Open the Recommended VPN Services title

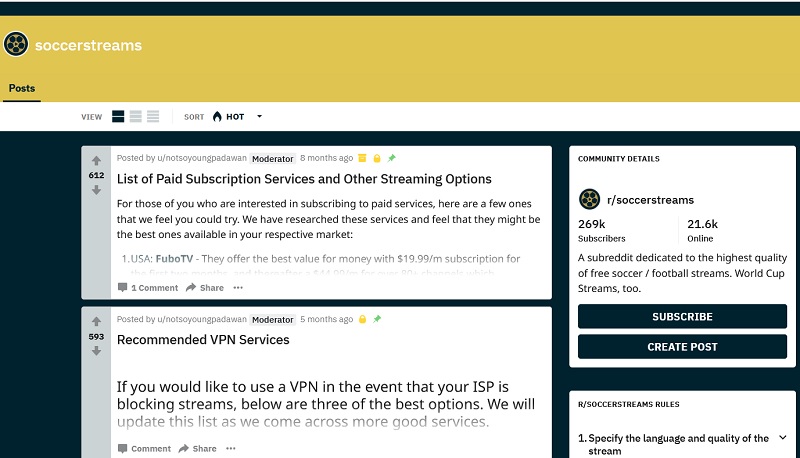click(x=203, y=340)
